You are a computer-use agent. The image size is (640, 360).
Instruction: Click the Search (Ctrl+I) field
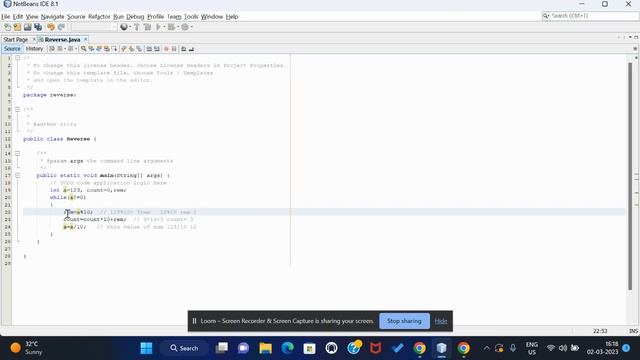pyautogui.click(x=590, y=16)
